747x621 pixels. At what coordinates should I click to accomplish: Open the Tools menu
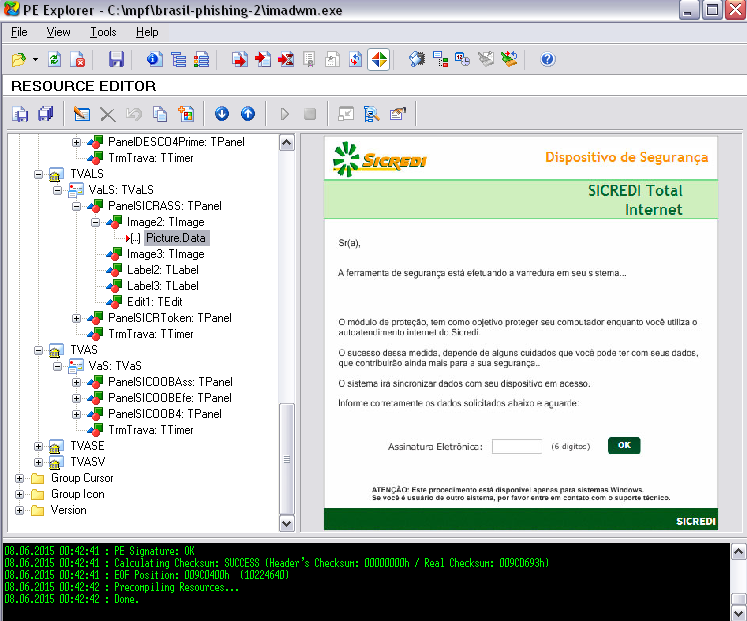pos(103,32)
